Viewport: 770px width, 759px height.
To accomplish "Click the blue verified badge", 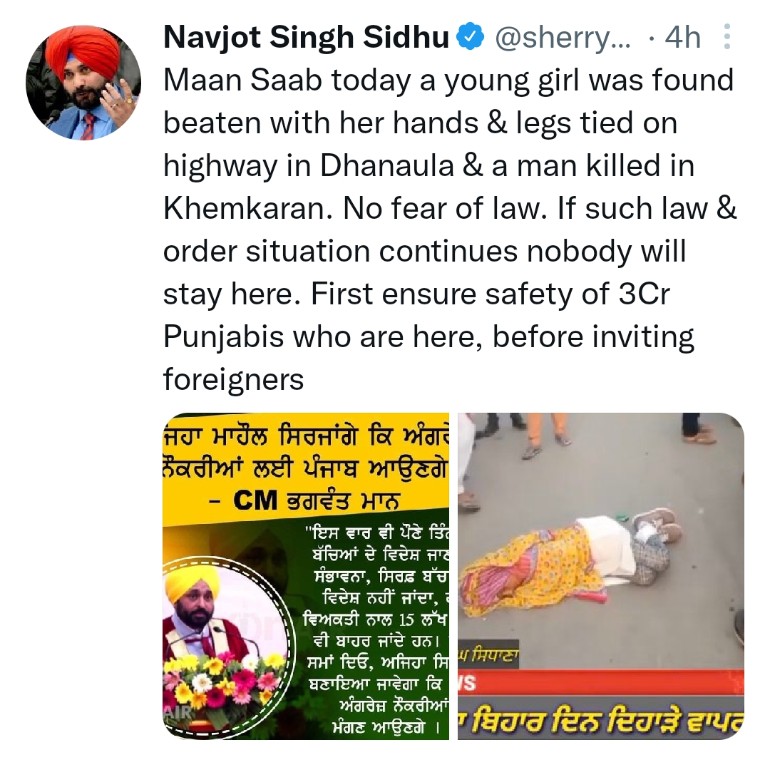I will click(470, 37).
